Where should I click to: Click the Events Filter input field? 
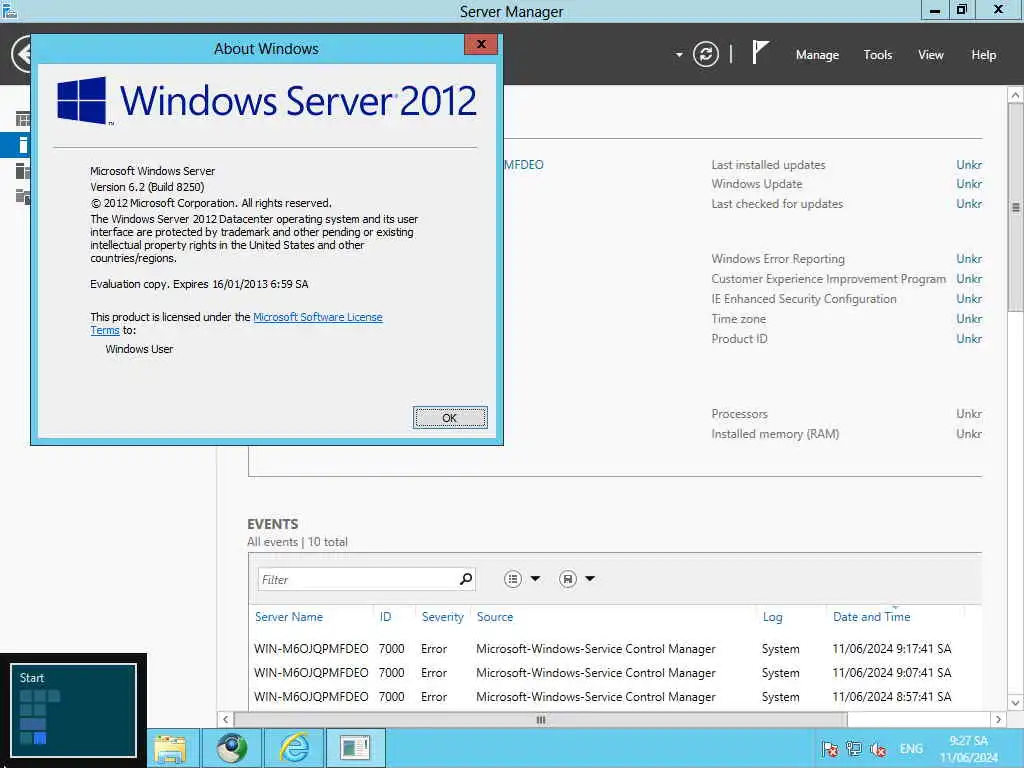click(x=358, y=579)
